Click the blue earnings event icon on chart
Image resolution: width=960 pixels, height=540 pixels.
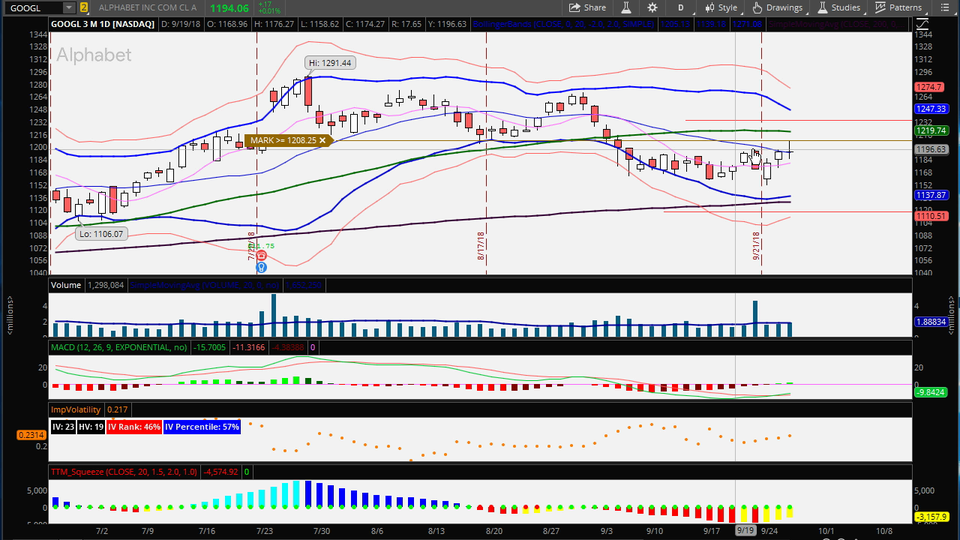pyautogui.click(x=261, y=267)
